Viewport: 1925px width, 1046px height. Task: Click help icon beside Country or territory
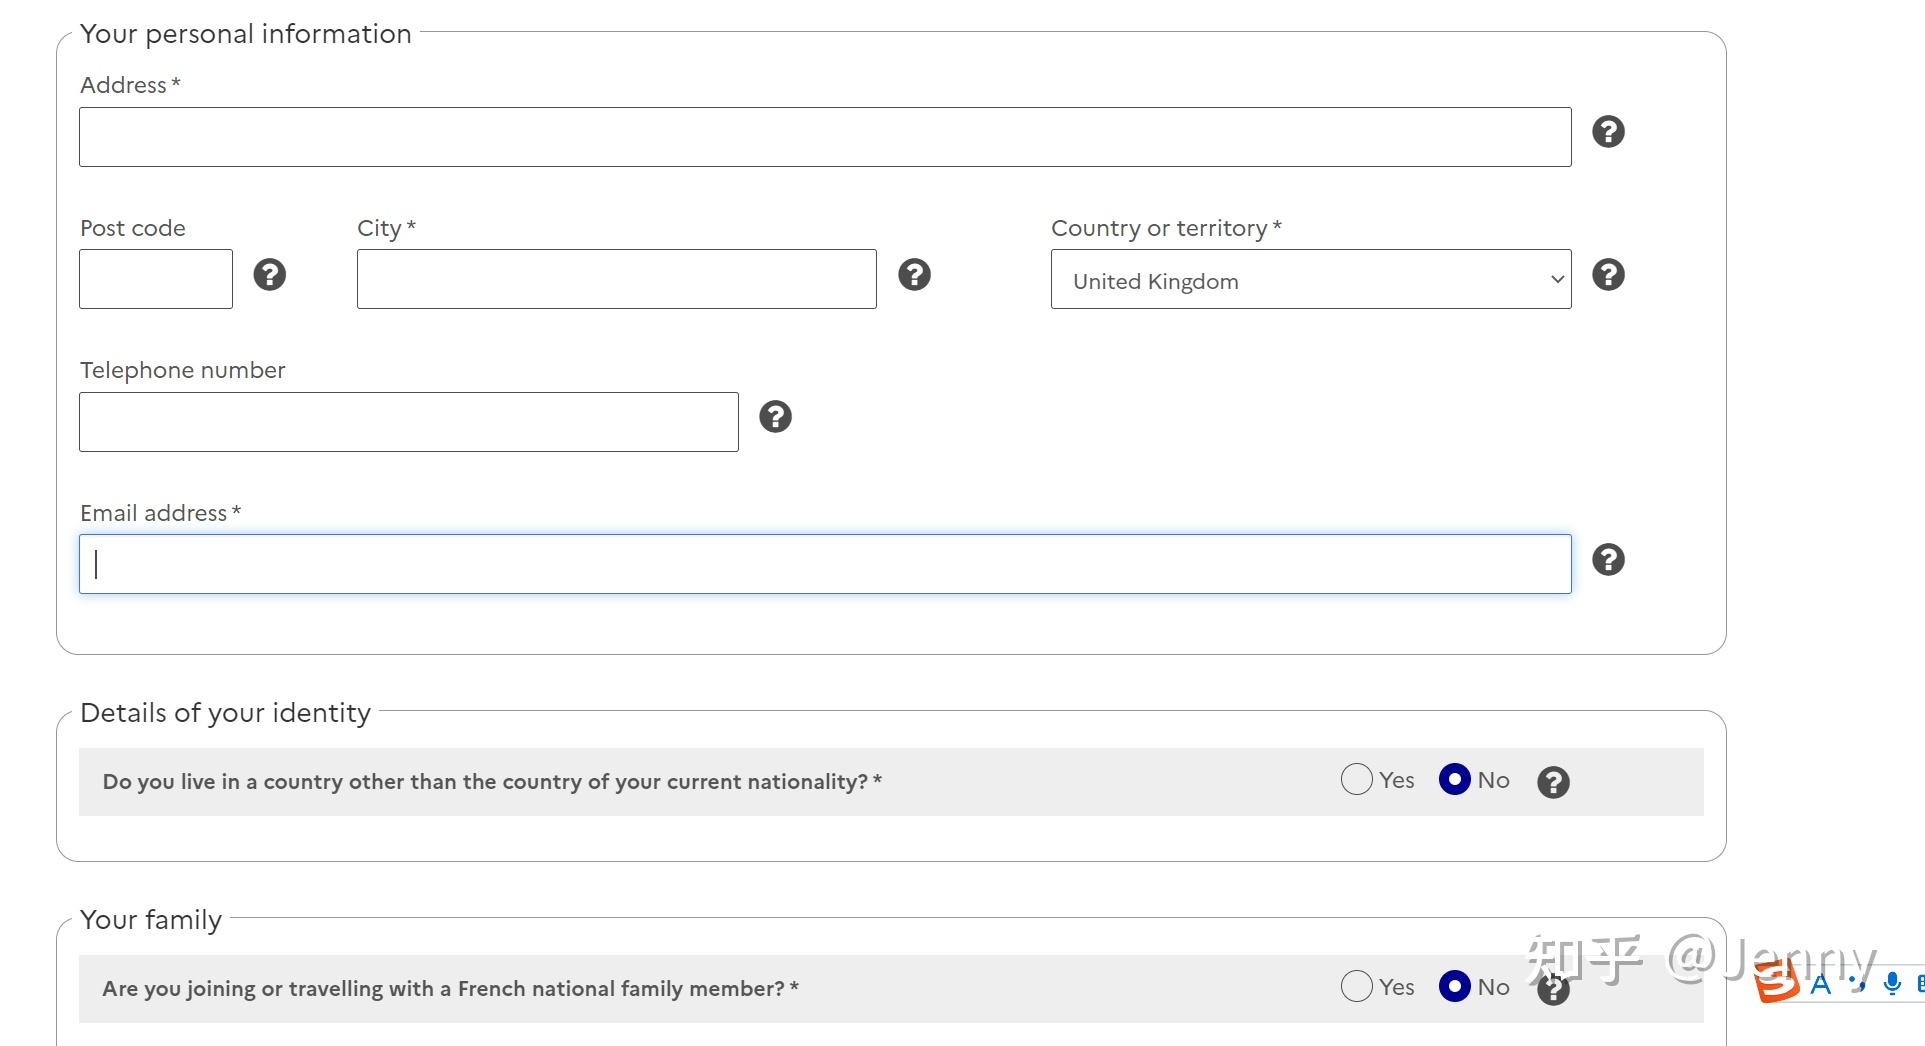click(x=1608, y=274)
